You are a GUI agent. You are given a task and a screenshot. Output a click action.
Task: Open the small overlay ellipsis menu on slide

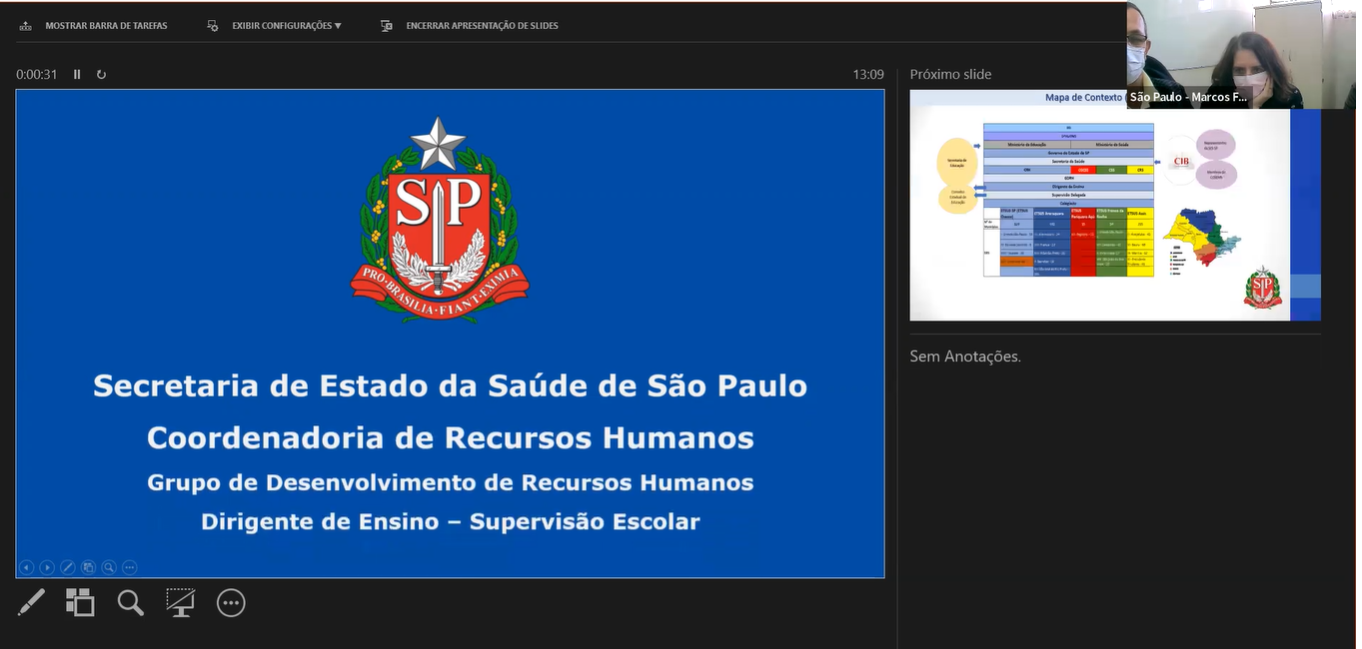129,567
